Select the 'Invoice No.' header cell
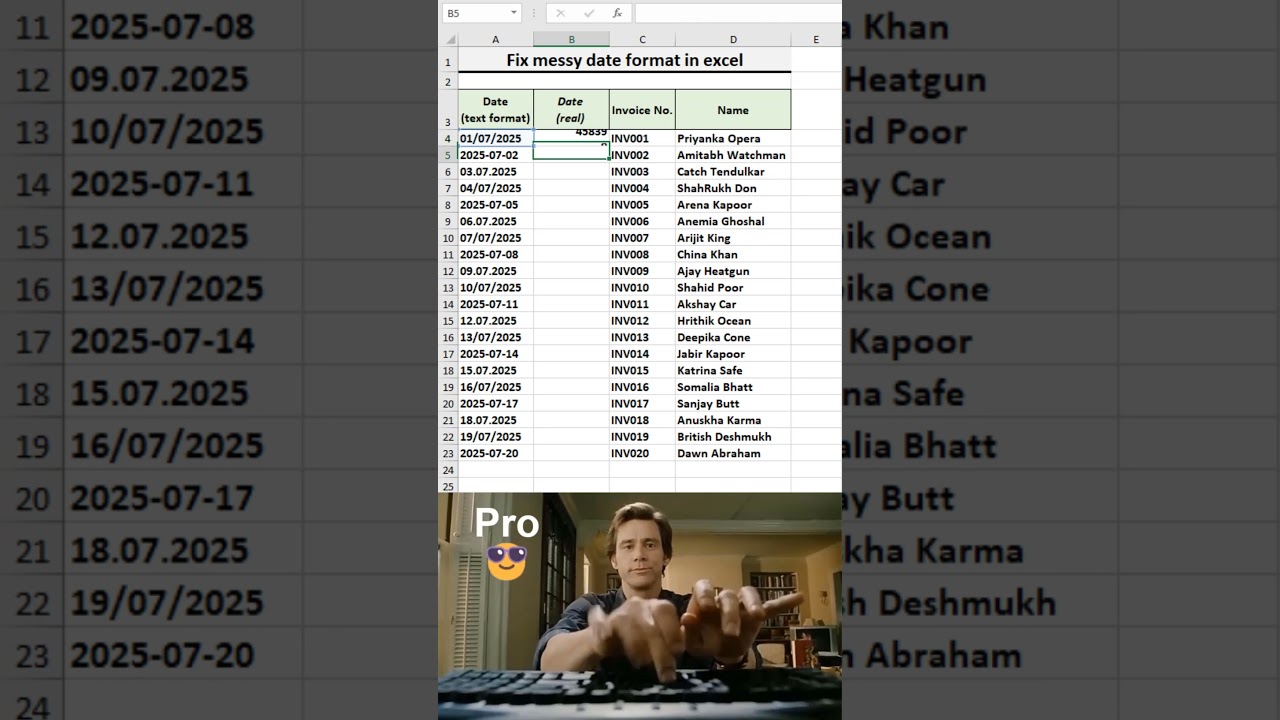 click(x=642, y=110)
